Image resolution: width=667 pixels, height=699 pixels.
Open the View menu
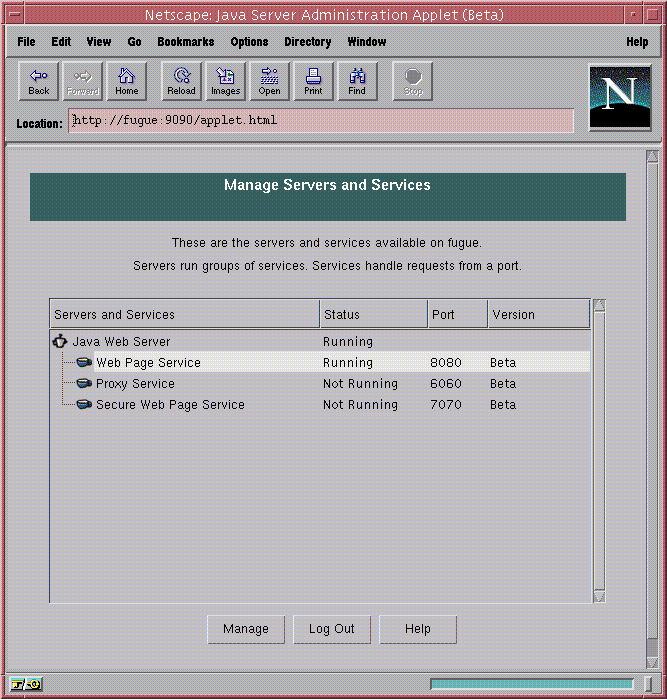99,41
